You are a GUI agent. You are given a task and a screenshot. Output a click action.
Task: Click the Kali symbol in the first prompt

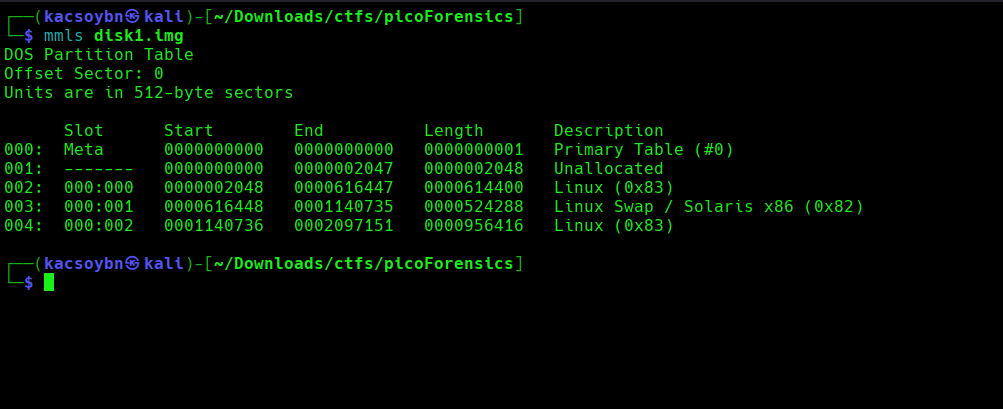pyautogui.click(x=134, y=17)
